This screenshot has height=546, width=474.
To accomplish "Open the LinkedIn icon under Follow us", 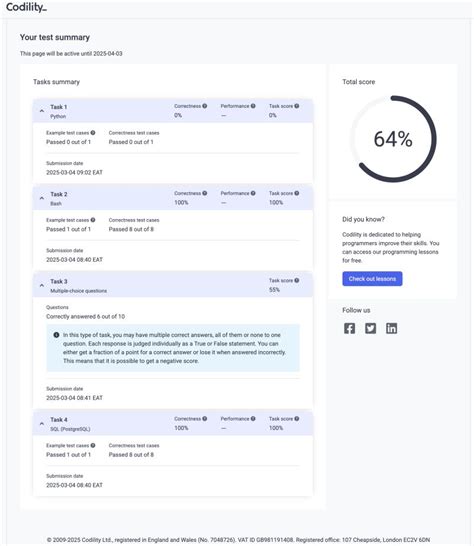I will (x=391, y=328).
